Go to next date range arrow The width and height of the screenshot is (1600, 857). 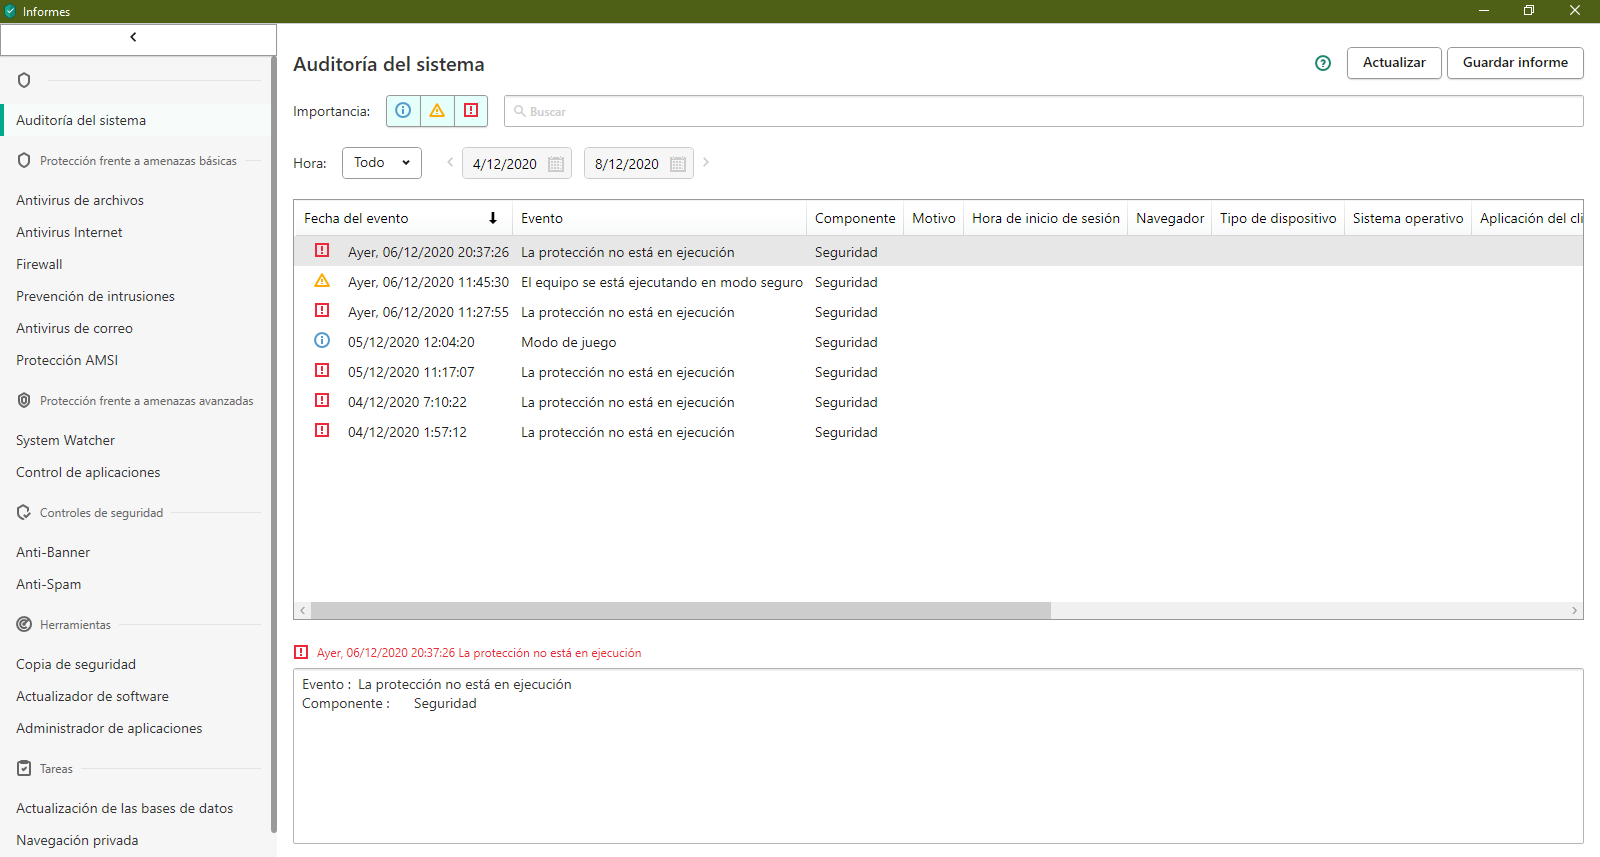[706, 162]
